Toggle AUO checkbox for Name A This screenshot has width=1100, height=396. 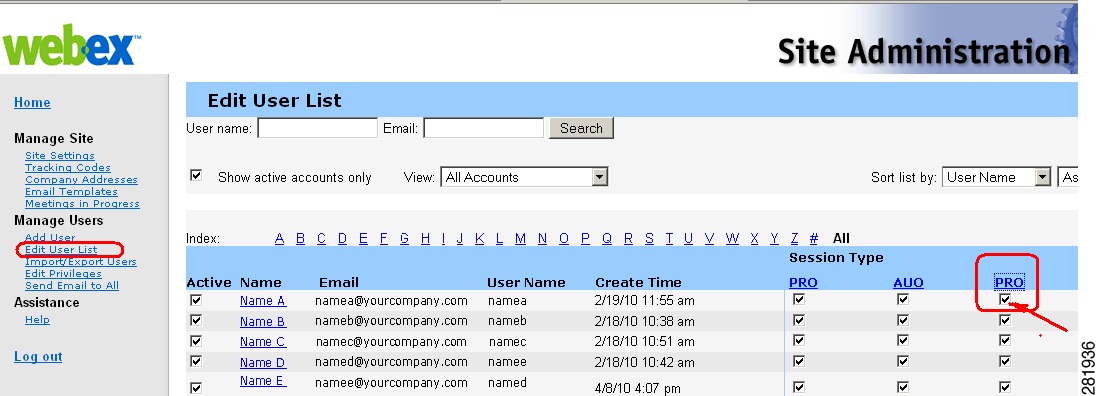(903, 299)
